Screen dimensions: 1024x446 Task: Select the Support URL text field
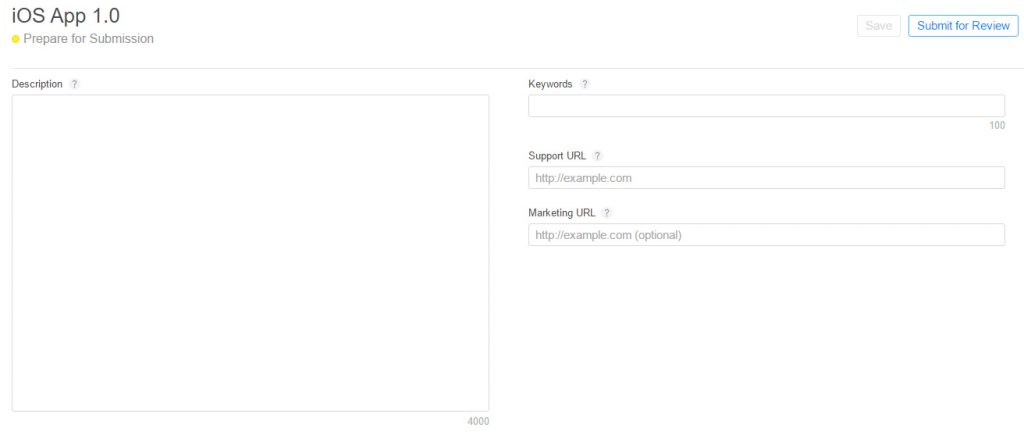click(766, 178)
